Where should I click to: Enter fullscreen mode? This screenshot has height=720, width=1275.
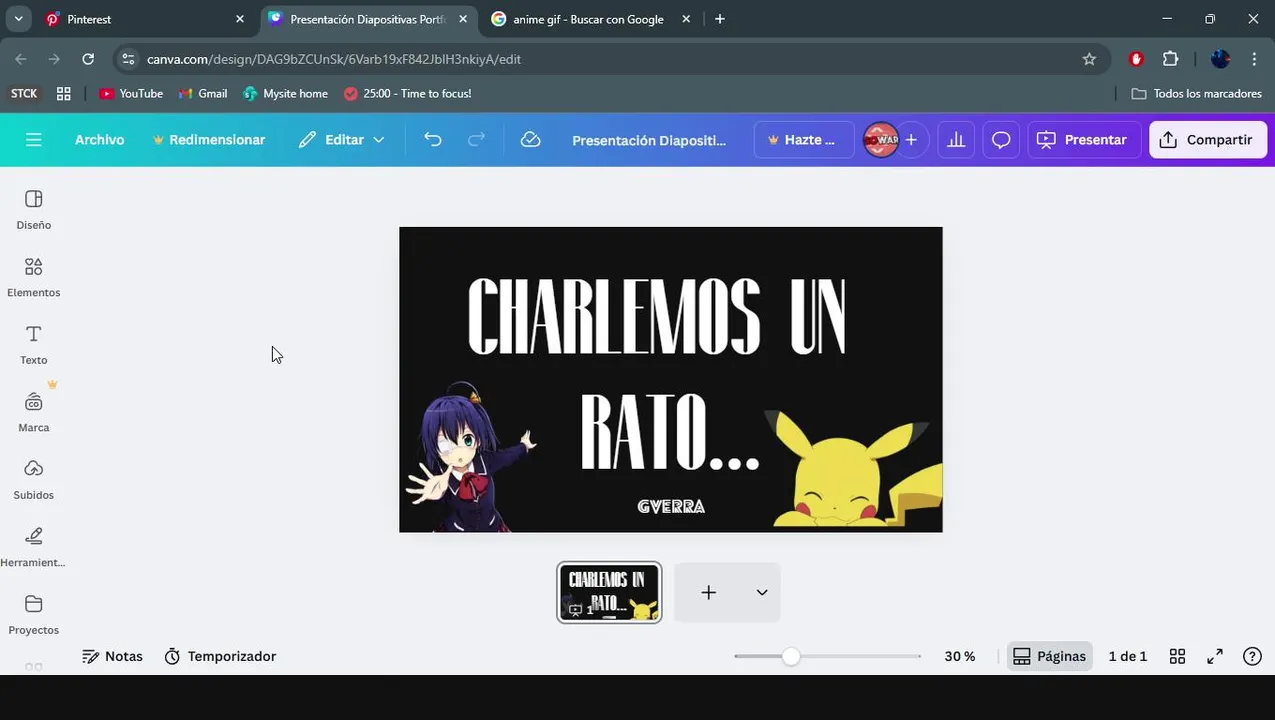coord(1215,656)
